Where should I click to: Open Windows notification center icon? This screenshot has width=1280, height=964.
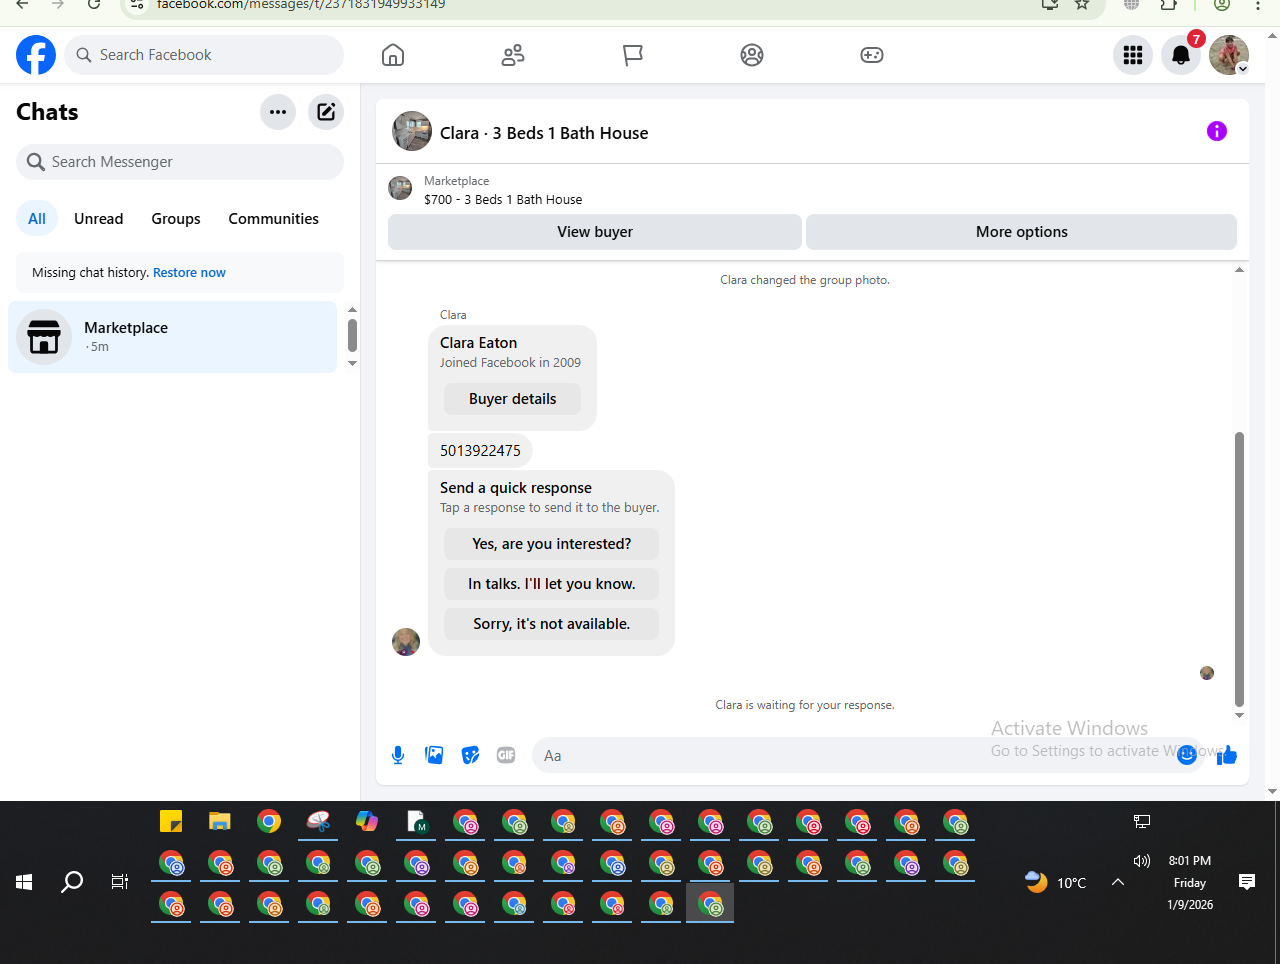pyautogui.click(x=1247, y=882)
